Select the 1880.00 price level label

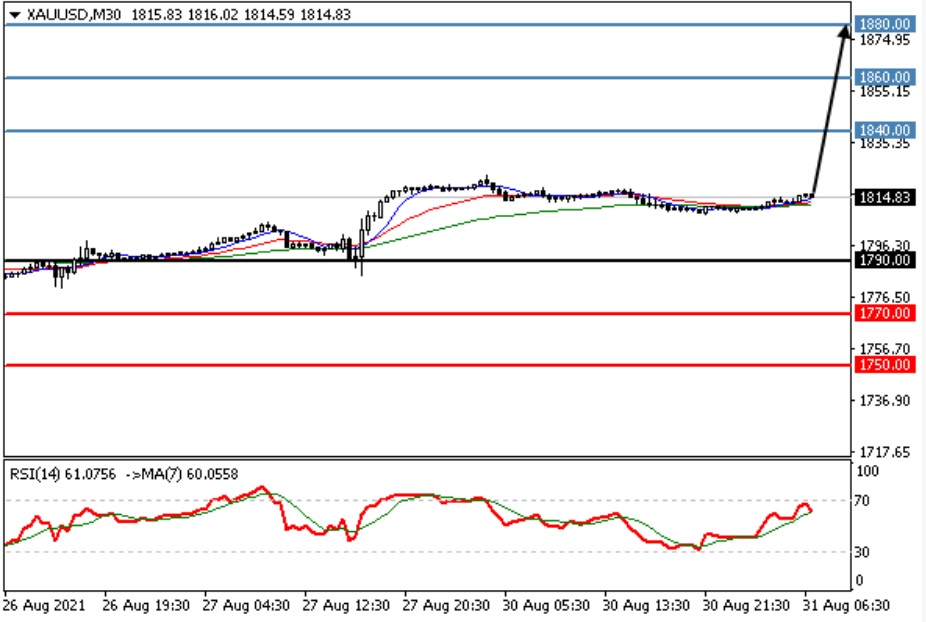(885, 24)
